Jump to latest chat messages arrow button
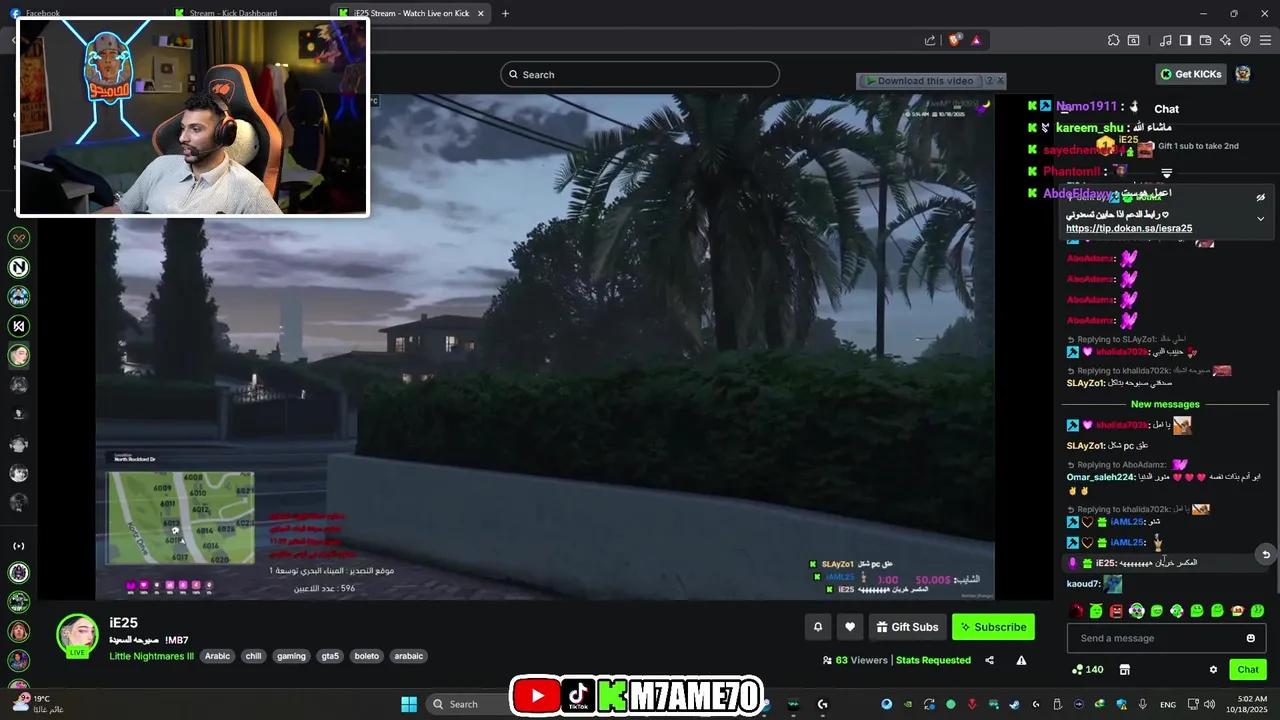 click(1266, 554)
